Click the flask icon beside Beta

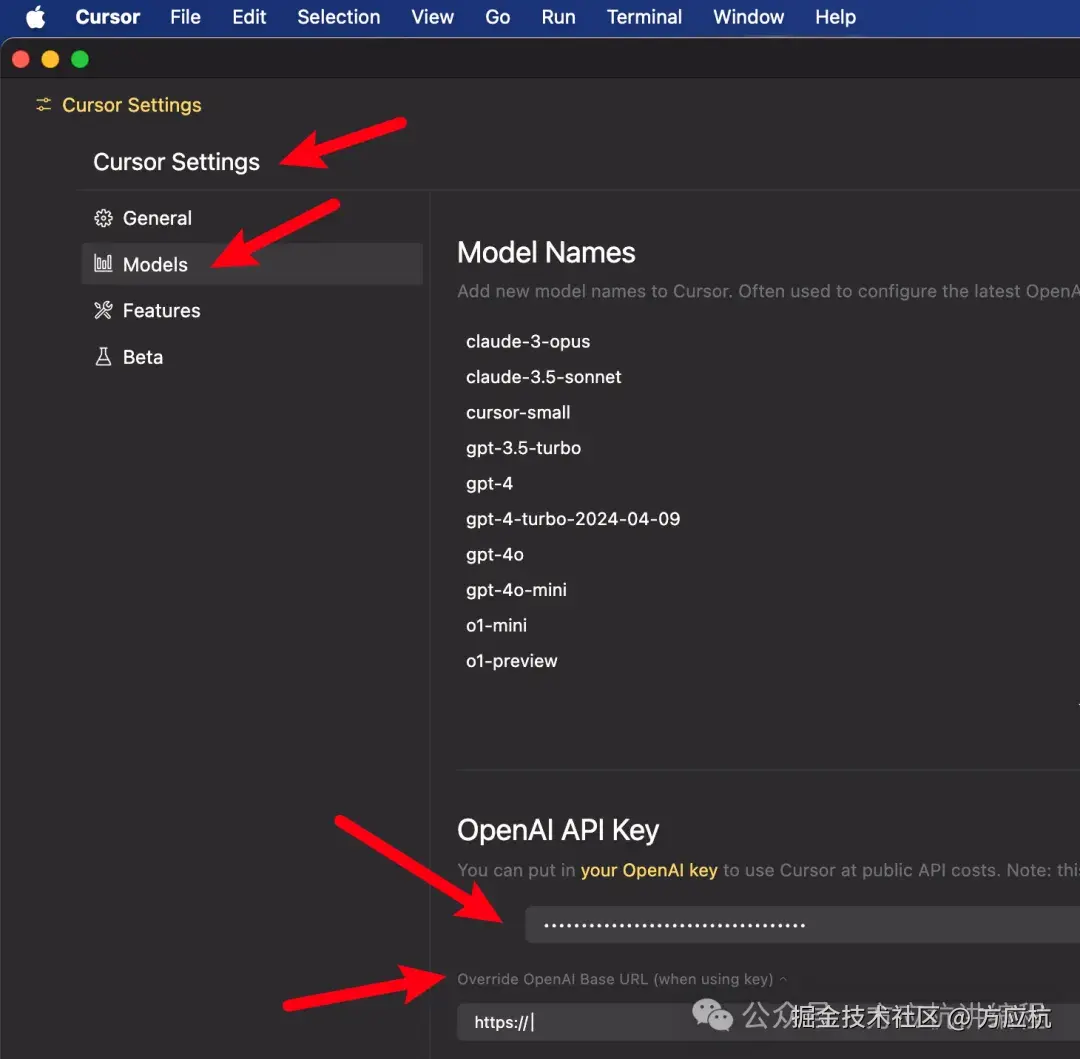pos(103,357)
